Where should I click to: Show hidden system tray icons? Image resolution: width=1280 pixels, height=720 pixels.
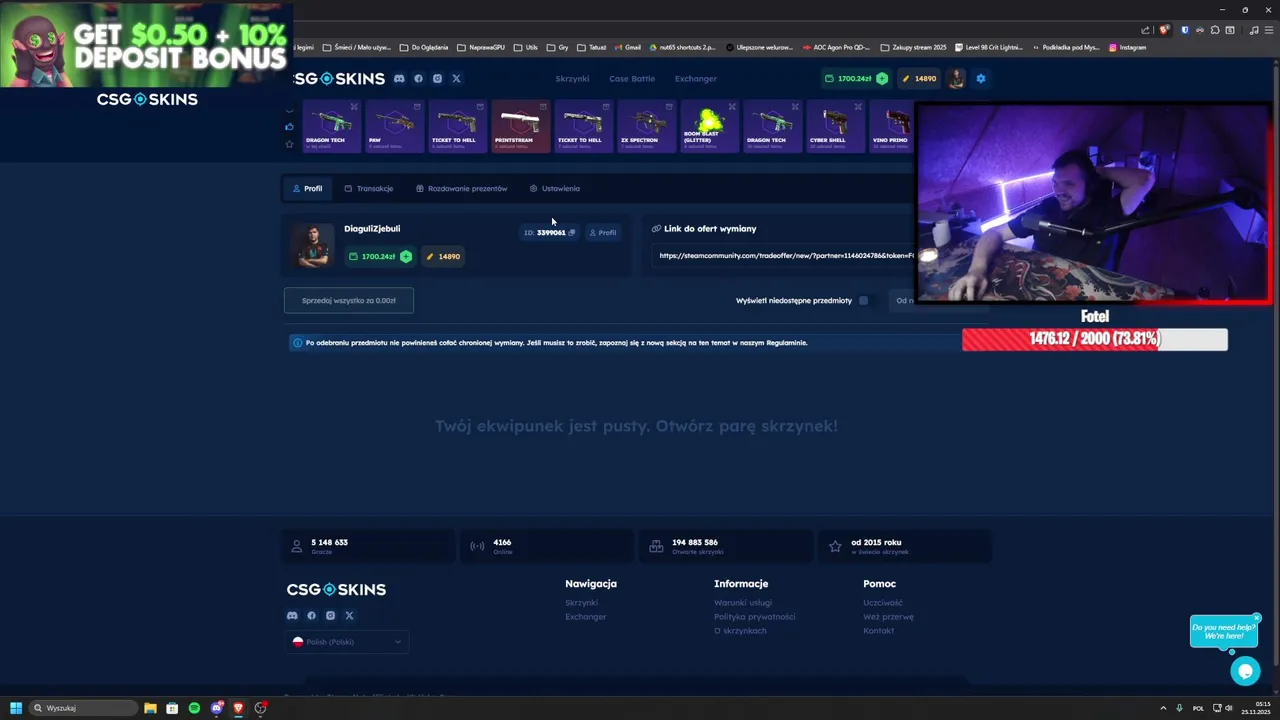(x=1163, y=708)
